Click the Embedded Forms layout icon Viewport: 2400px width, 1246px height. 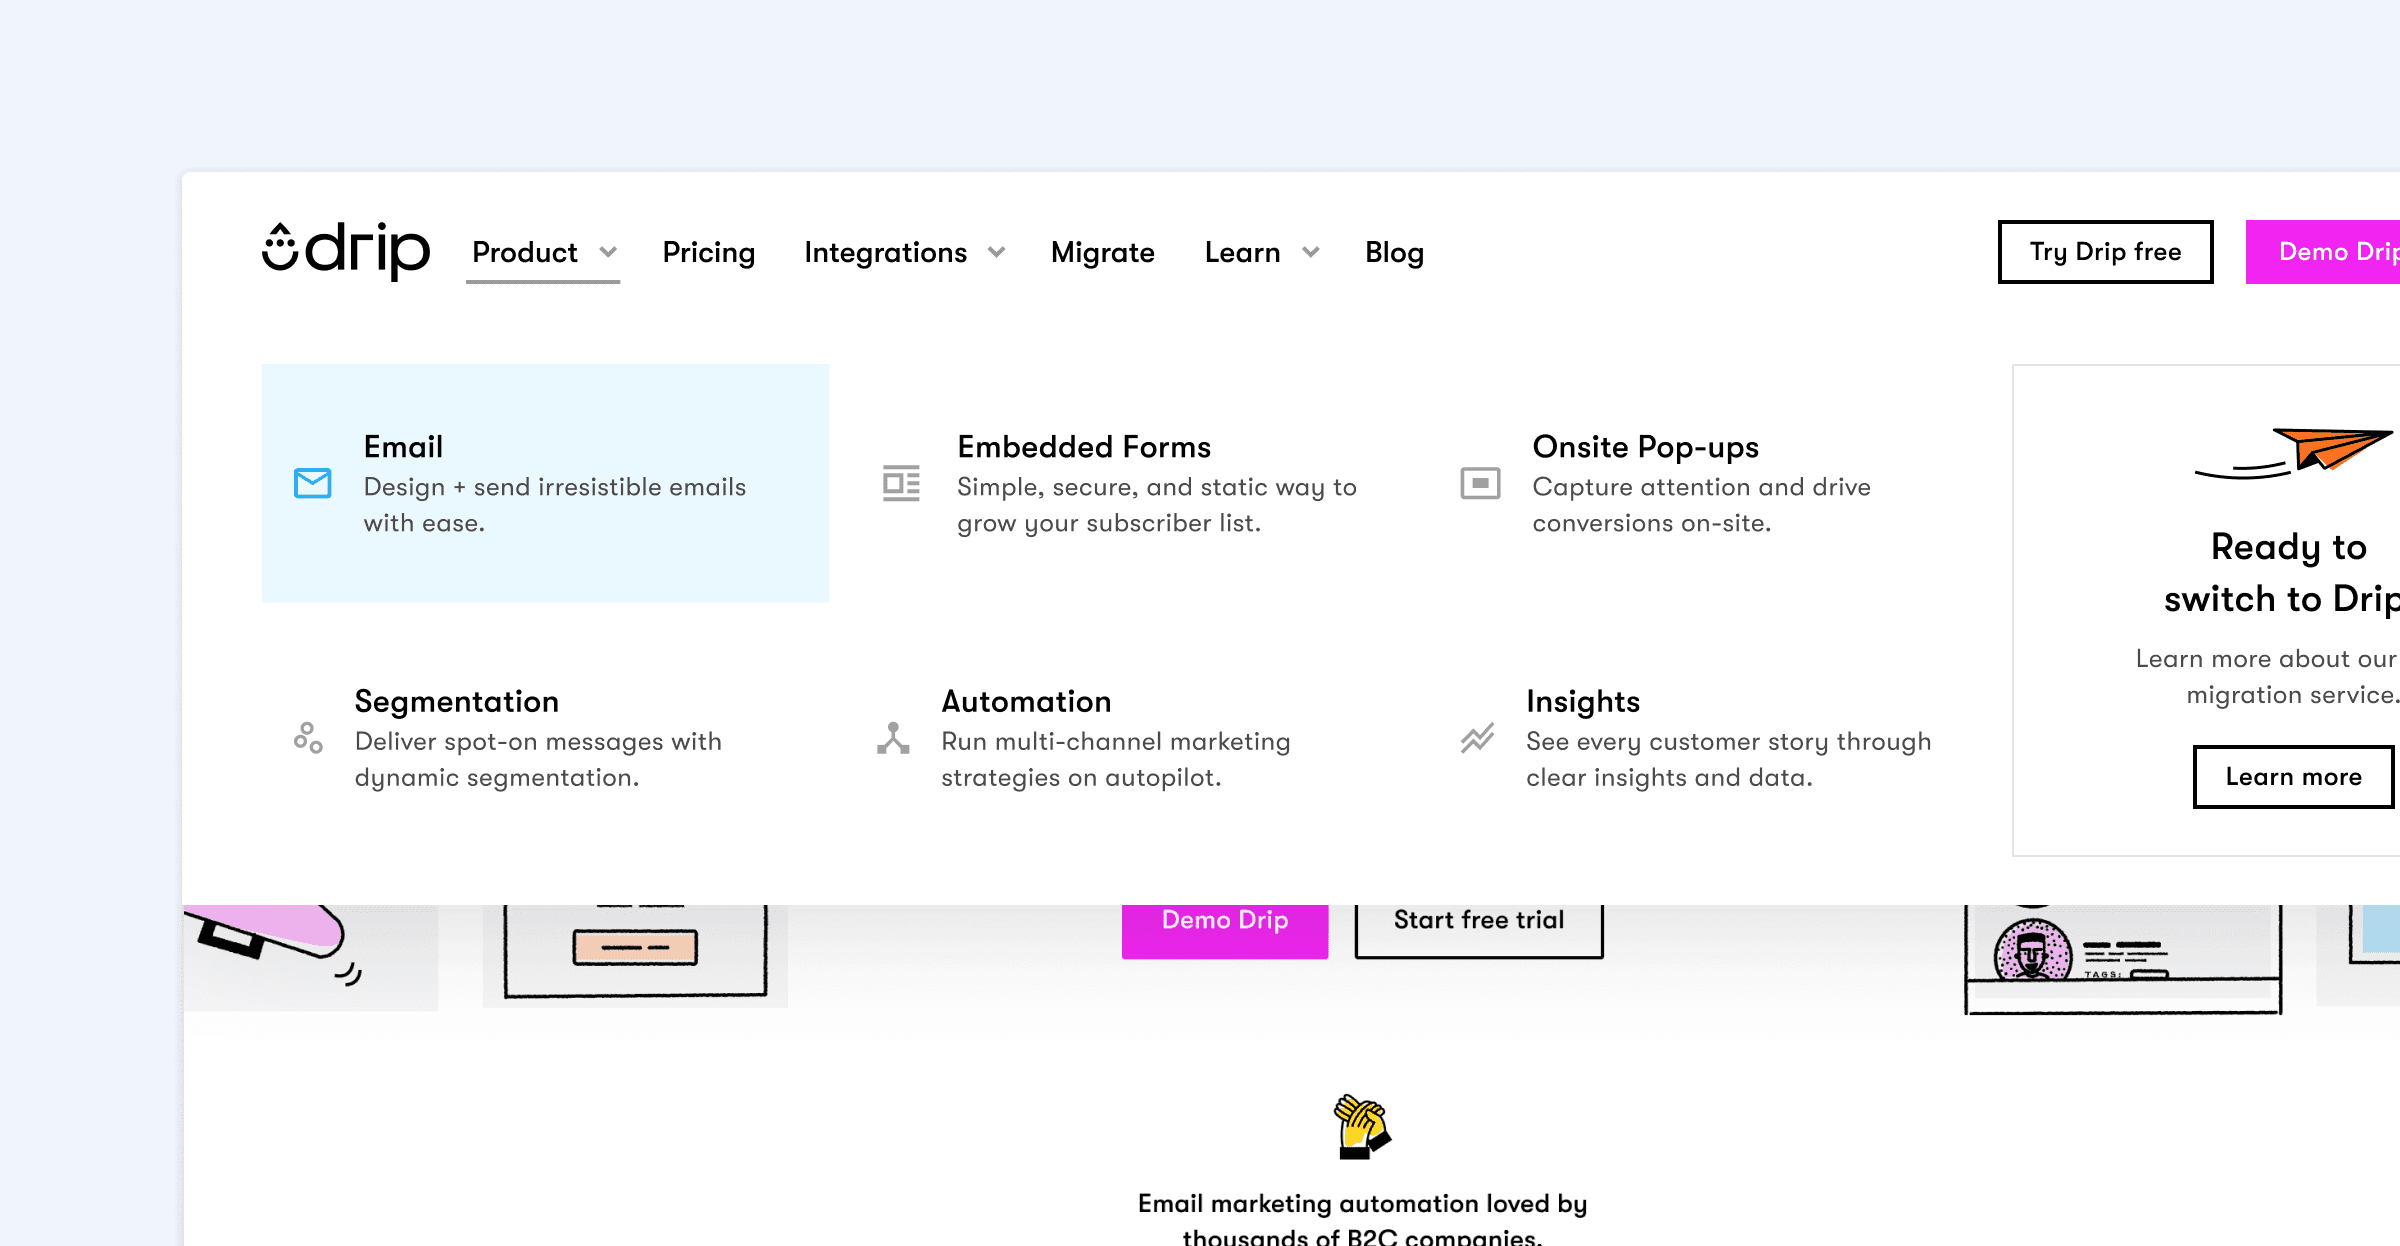pyautogui.click(x=901, y=484)
